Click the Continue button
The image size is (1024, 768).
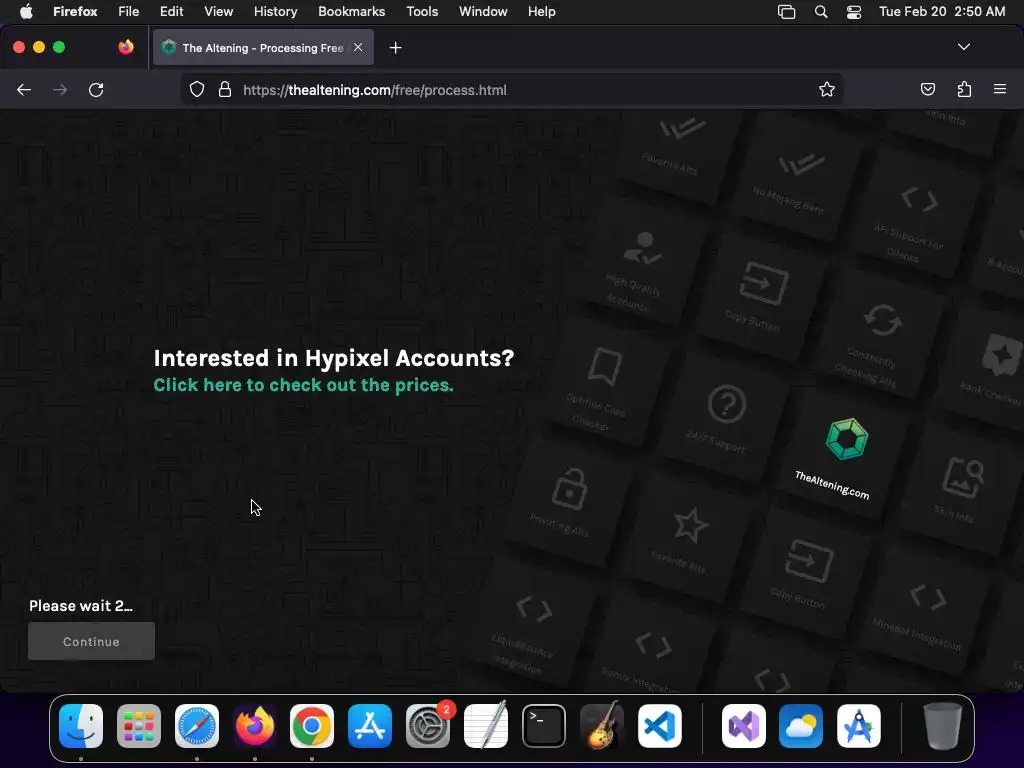(x=91, y=641)
